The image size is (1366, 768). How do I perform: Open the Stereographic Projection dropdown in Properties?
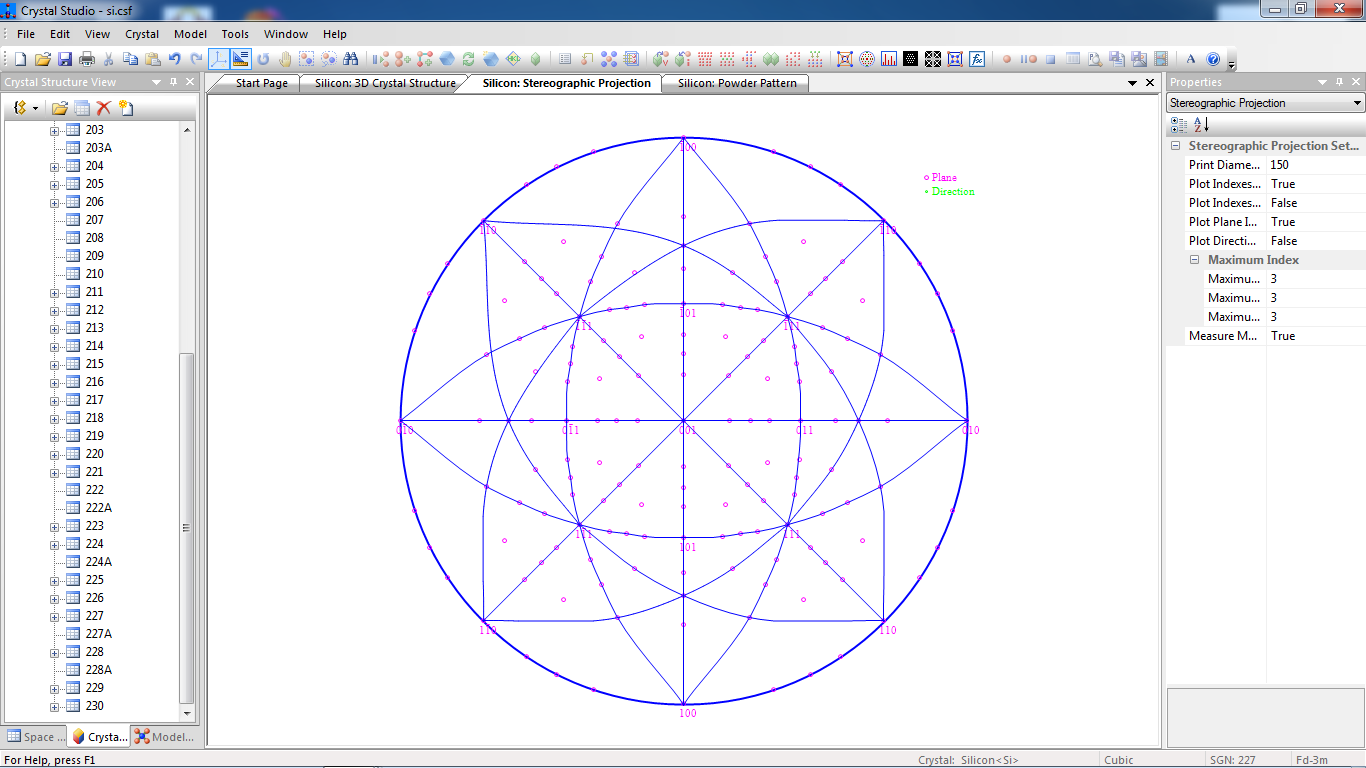coord(1357,103)
